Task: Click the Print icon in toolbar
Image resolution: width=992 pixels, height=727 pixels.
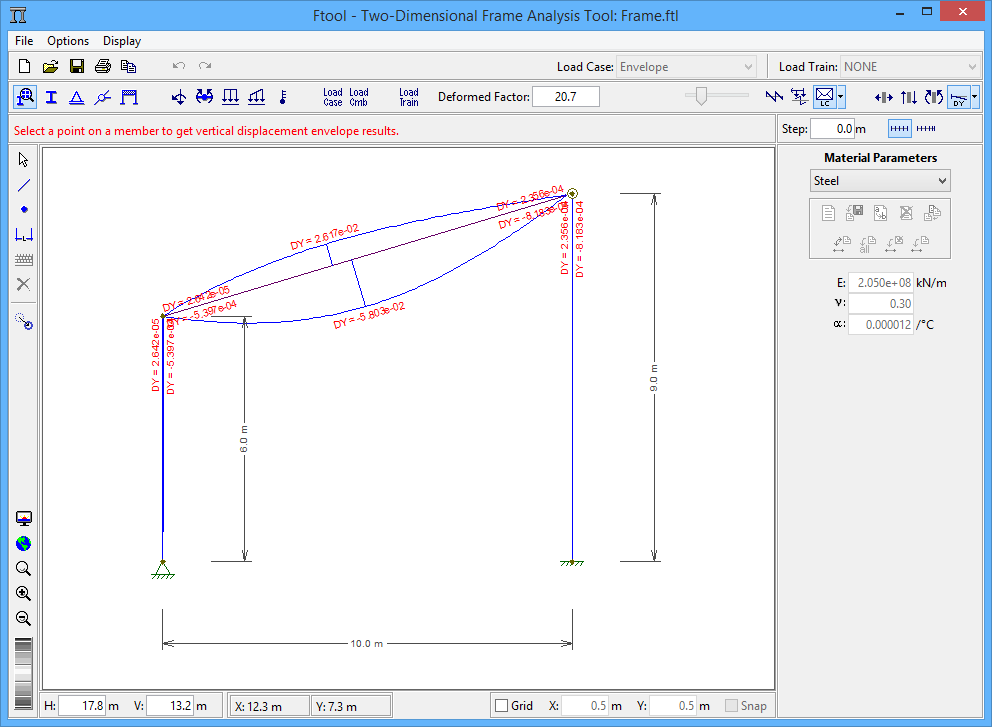Action: click(x=102, y=67)
